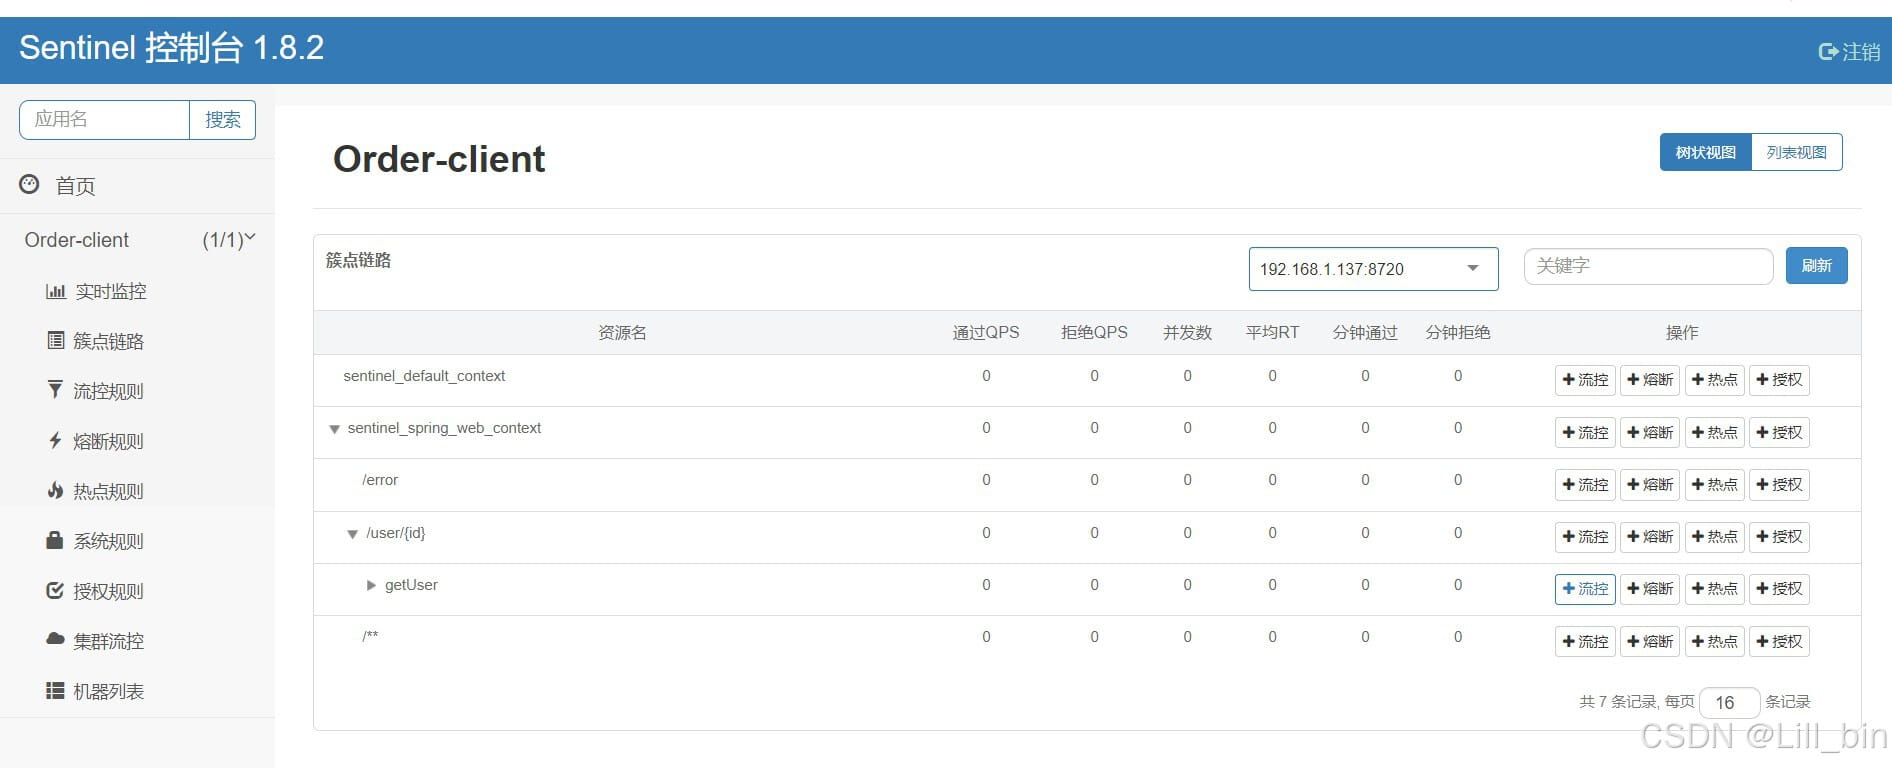1892x768 pixels.
Task: Open the machine address dropdown 192.168.1.137:8720
Action: 1373,269
